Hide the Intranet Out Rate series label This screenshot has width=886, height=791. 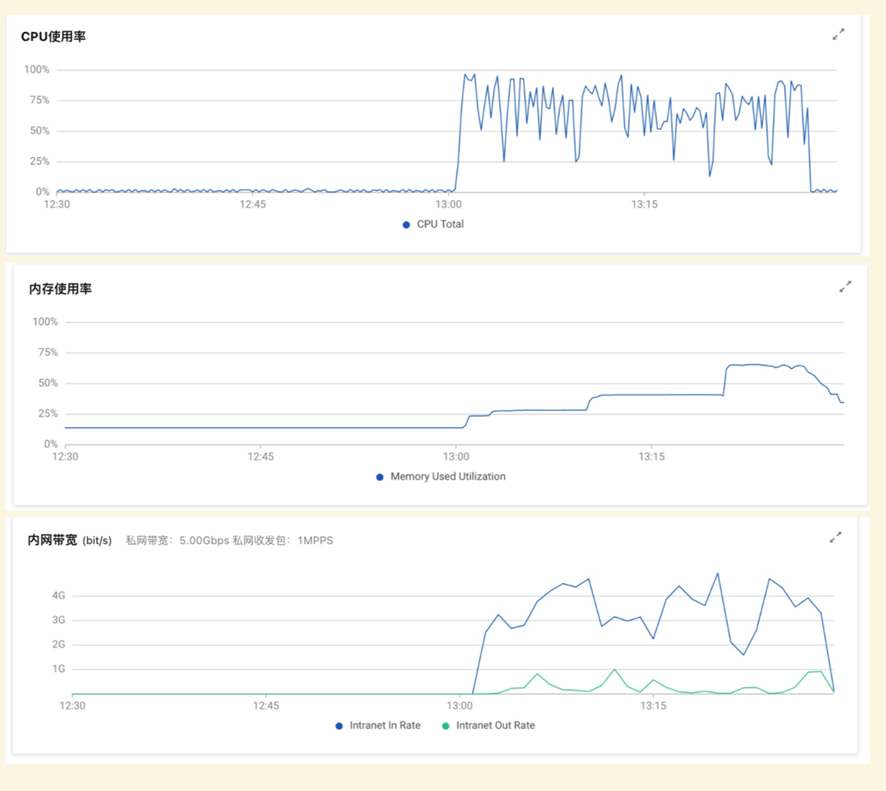tap(495, 726)
